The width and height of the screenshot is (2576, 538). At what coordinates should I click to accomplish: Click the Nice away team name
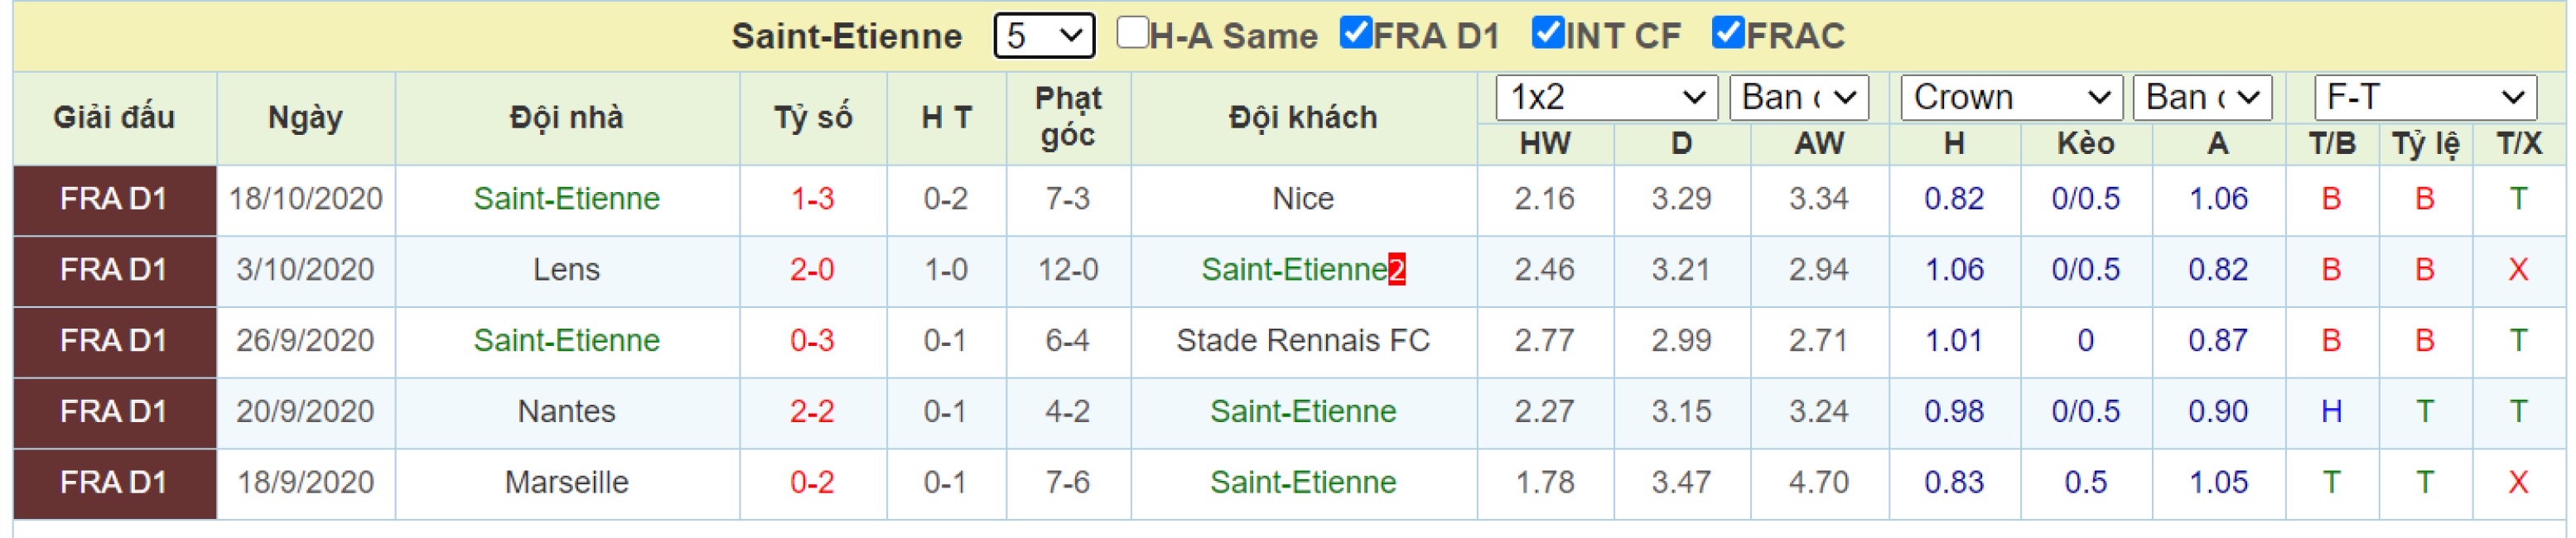point(1303,199)
